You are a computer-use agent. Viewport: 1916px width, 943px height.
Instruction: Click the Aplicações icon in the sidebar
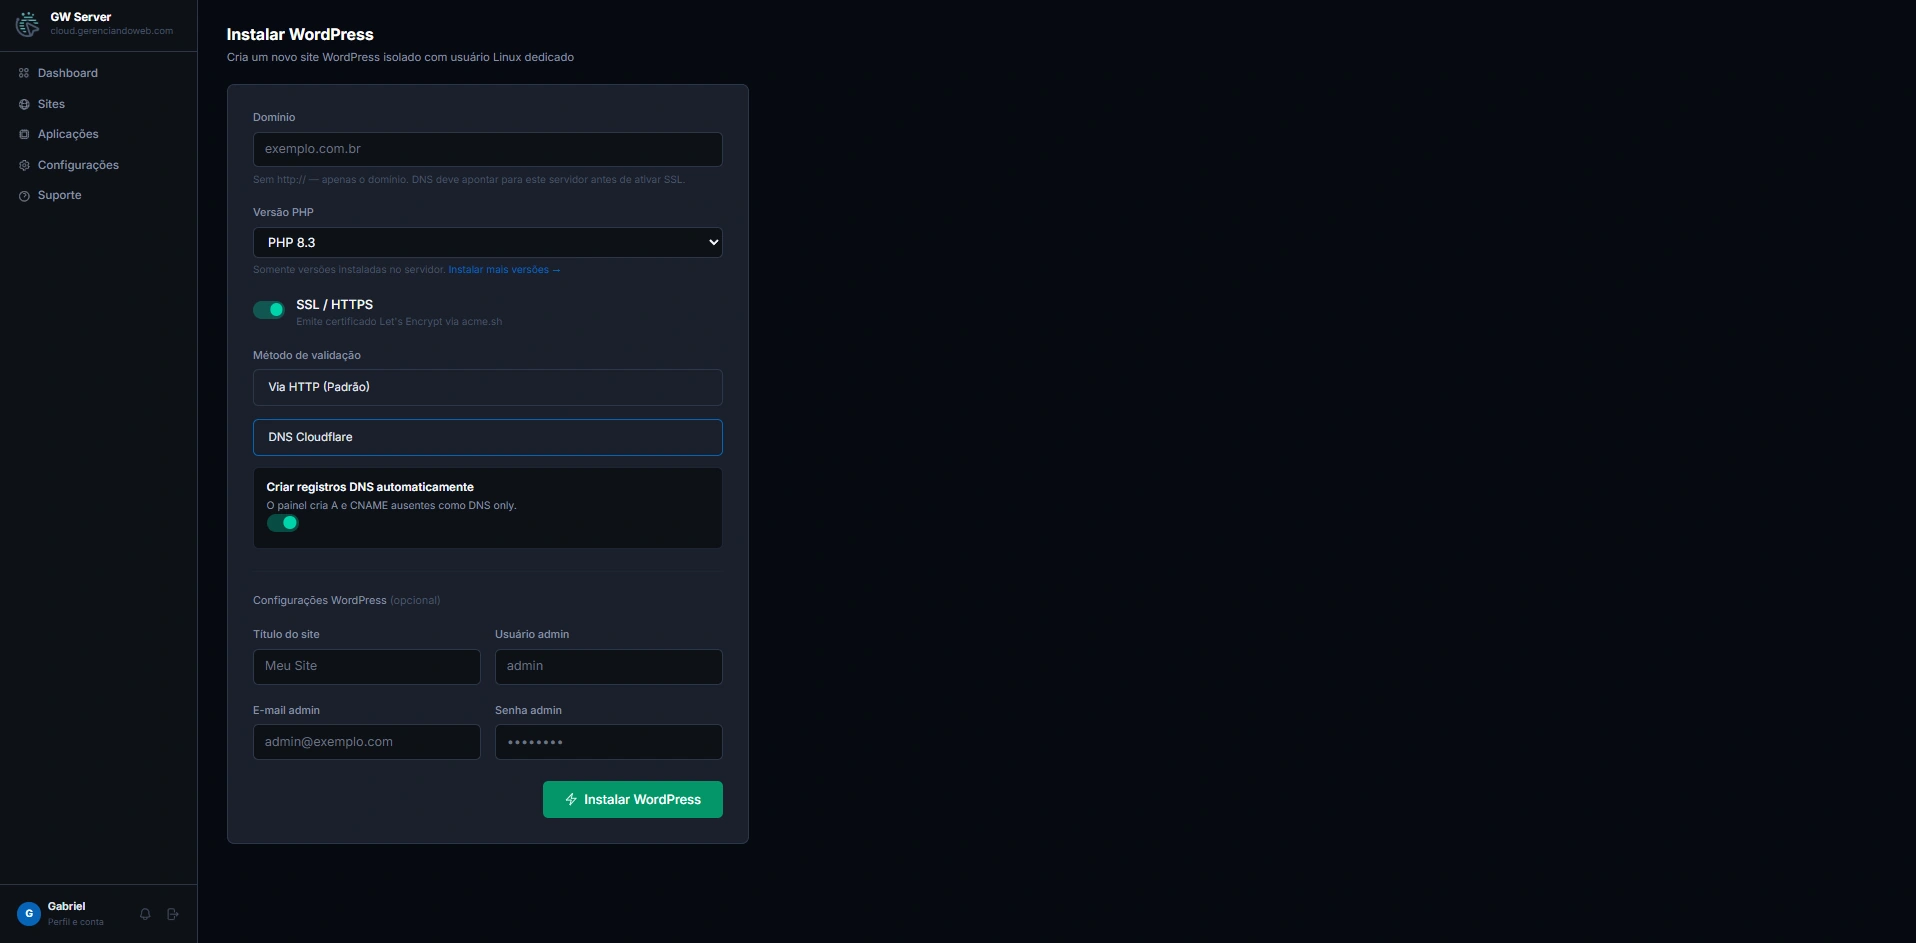(x=24, y=134)
